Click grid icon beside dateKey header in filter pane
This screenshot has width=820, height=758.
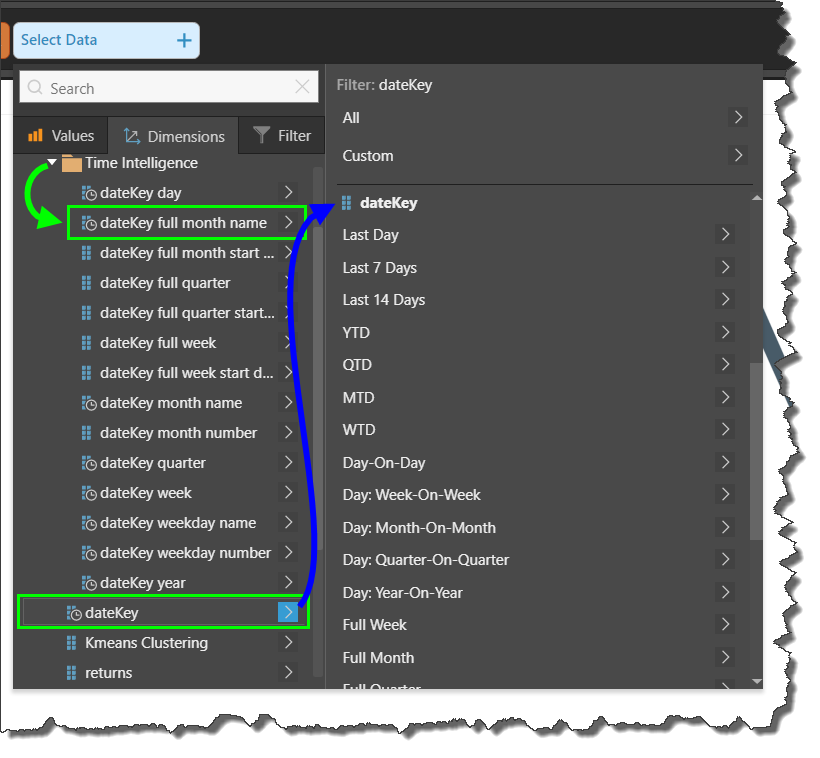(x=346, y=203)
